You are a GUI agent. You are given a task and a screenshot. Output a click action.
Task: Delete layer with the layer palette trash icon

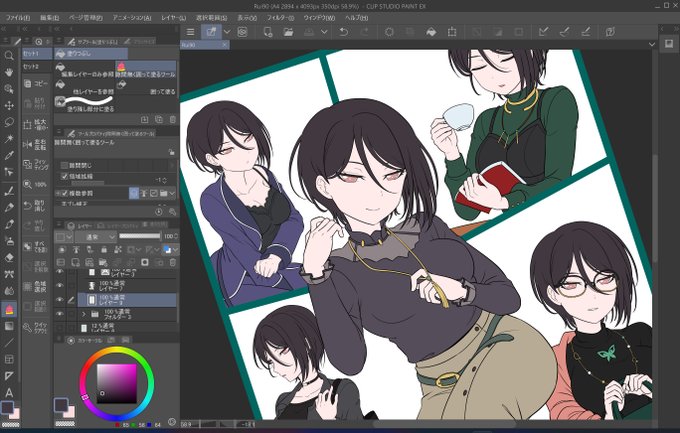pos(173,262)
